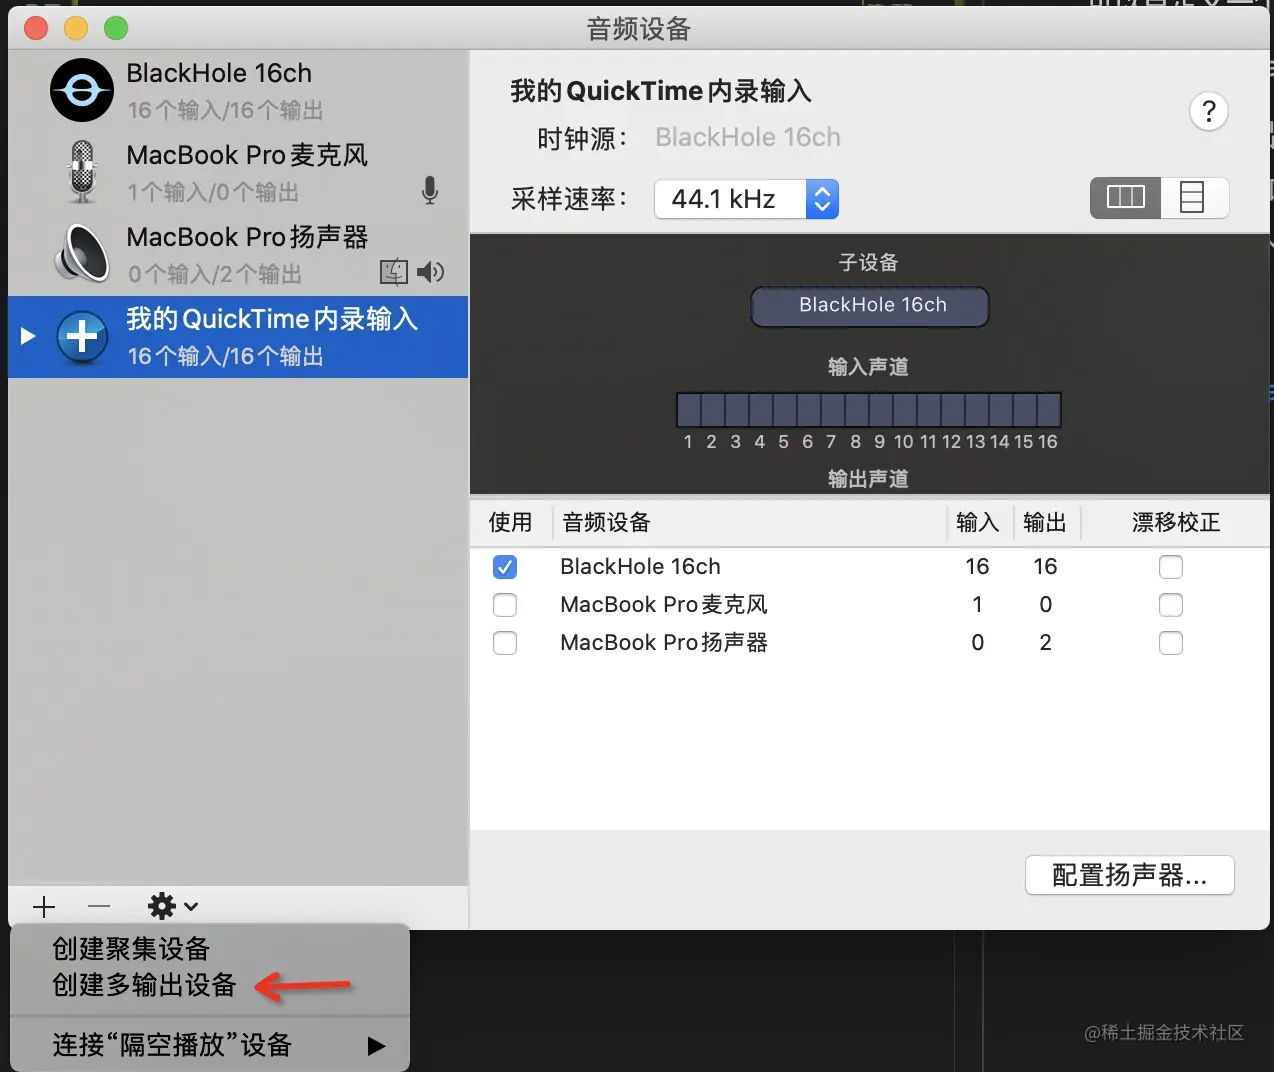Click the MacBook Pro speaker device icon
This screenshot has height=1072, width=1274.
click(x=82, y=253)
